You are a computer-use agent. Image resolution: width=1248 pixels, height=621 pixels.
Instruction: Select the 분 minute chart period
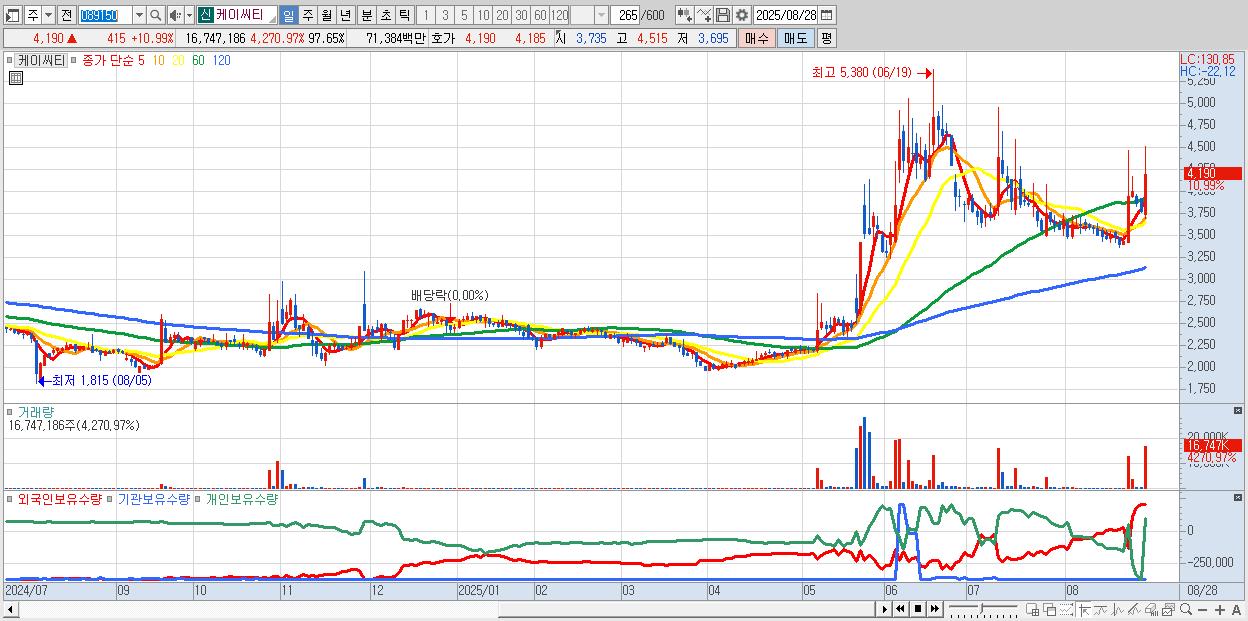365,15
